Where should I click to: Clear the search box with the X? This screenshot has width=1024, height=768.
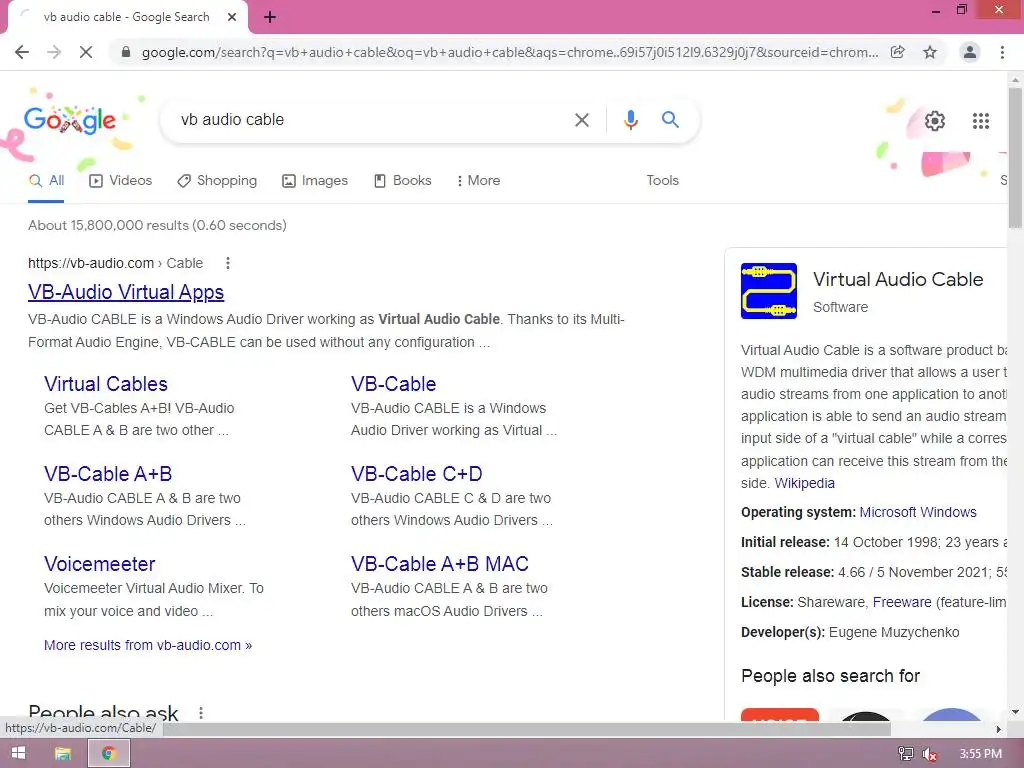(x=581, y=120)
